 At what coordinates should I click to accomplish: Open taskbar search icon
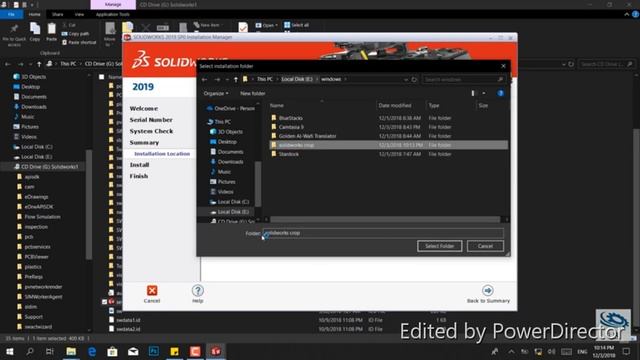coord(29,351)
